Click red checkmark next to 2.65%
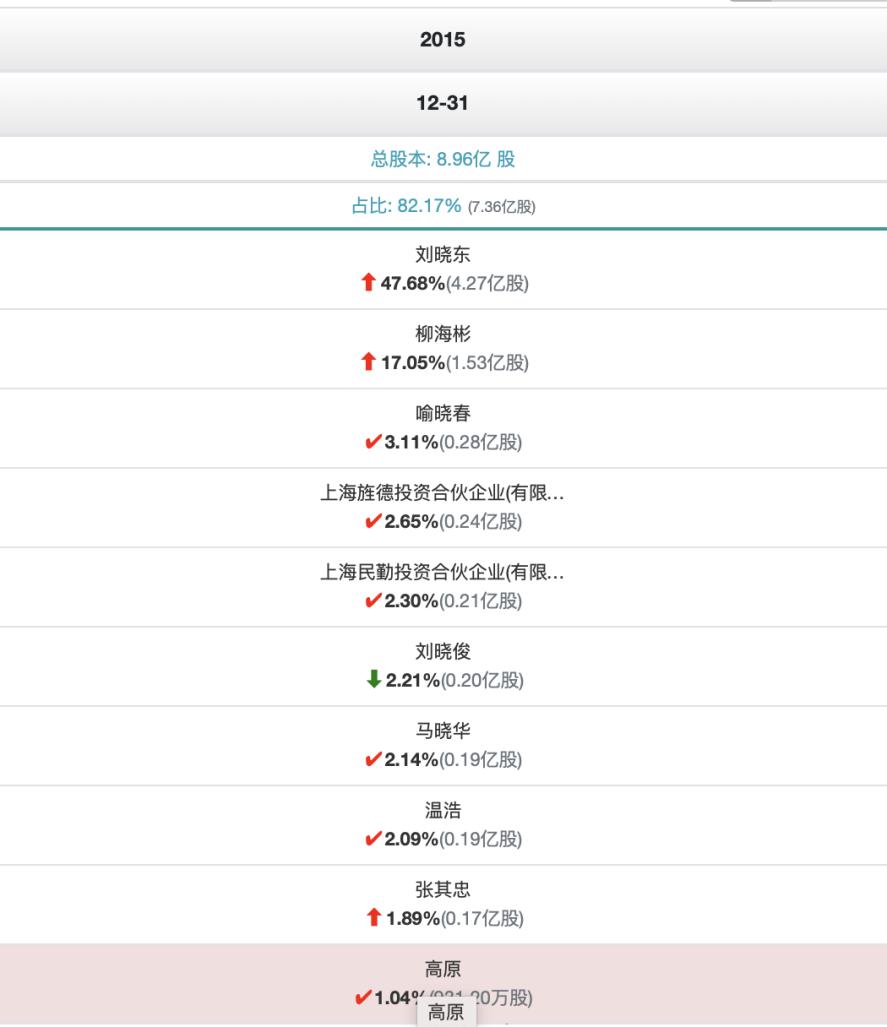 click(x=374, y=521)
